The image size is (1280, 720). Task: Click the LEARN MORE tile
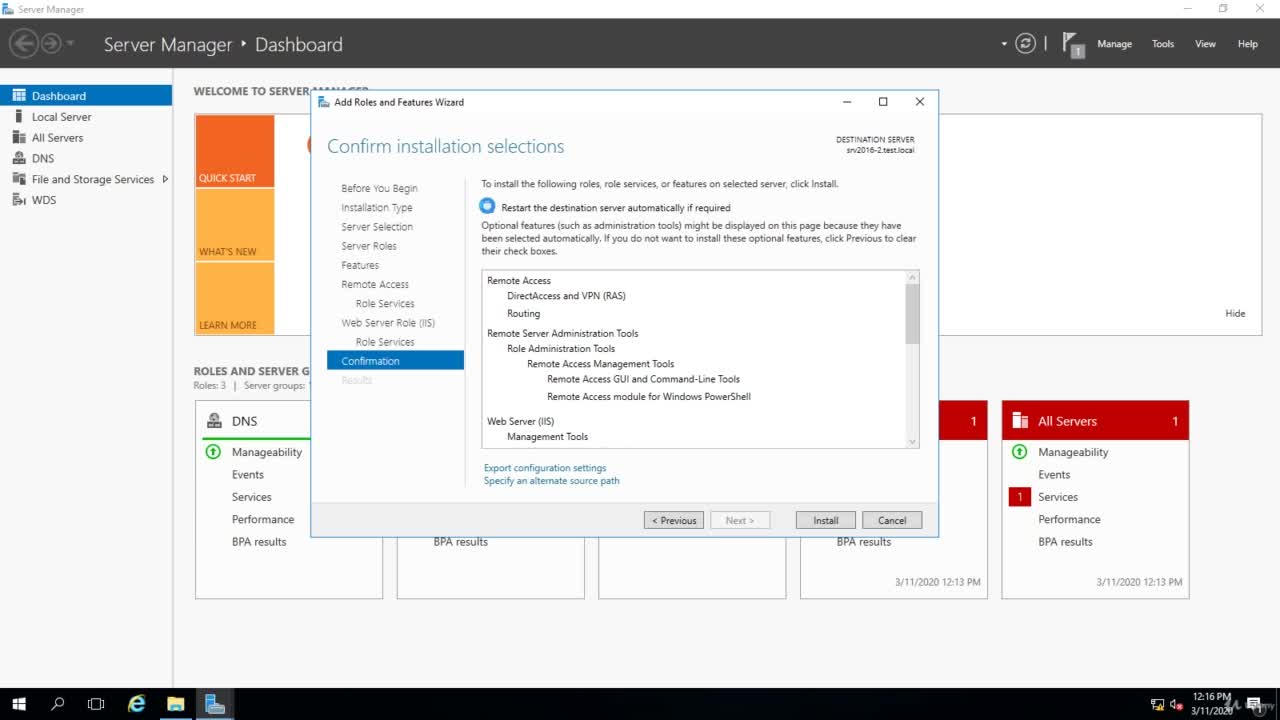click(x=235, y=298)
